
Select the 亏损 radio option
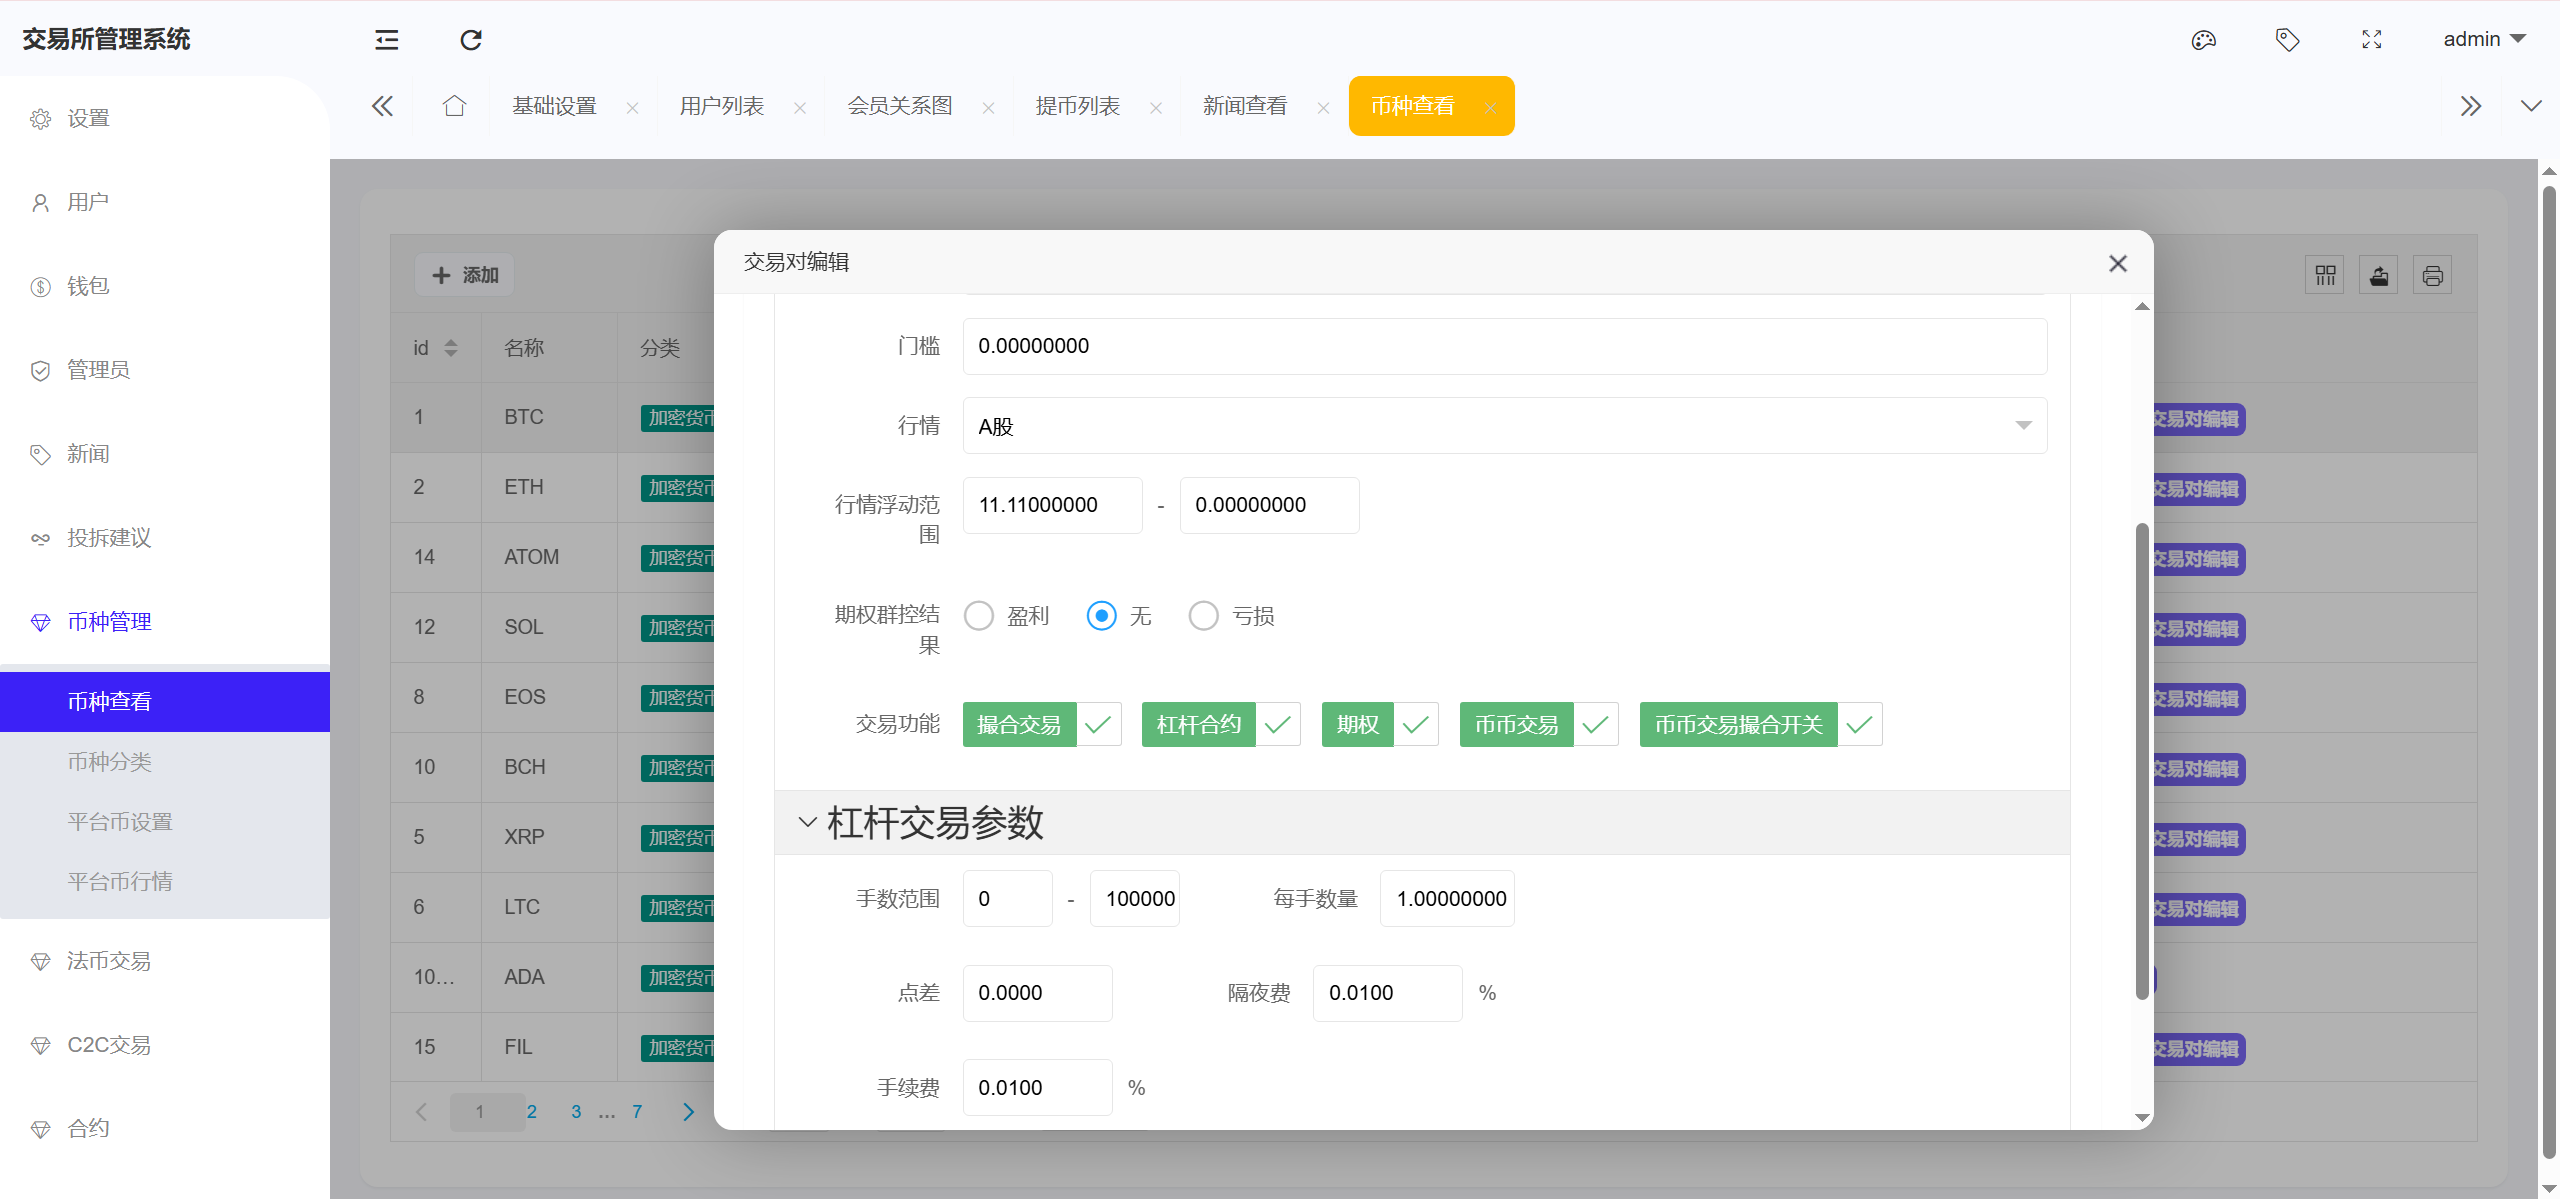(1203, 615)
